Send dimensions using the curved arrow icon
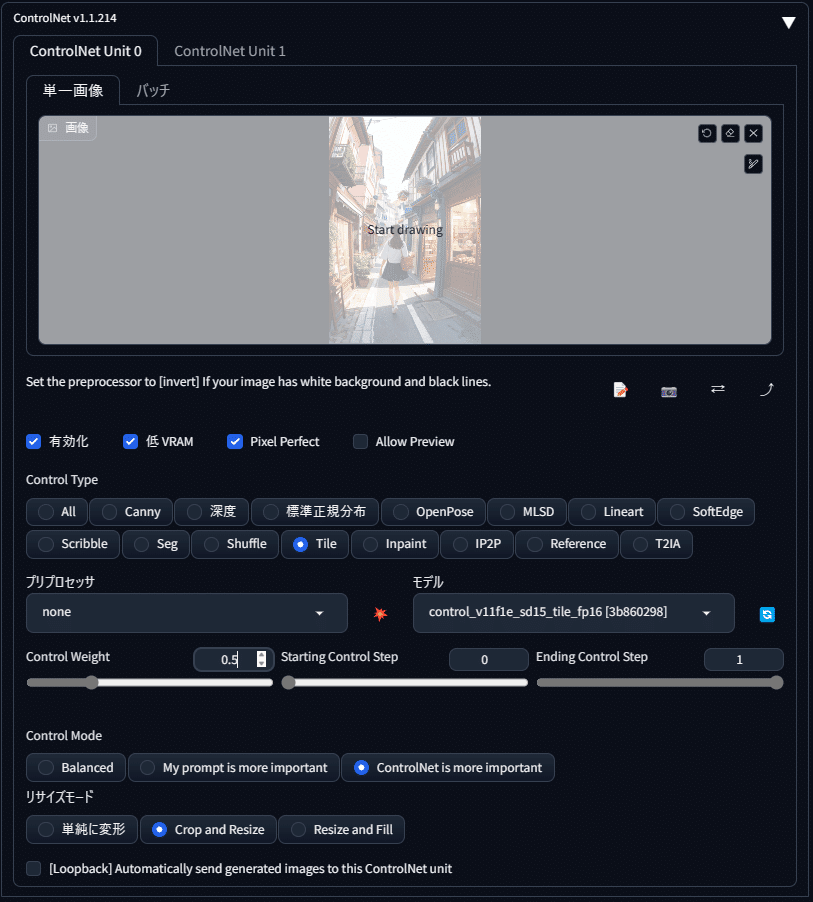Viewport: 813px width, 902px height. (766, 390)
